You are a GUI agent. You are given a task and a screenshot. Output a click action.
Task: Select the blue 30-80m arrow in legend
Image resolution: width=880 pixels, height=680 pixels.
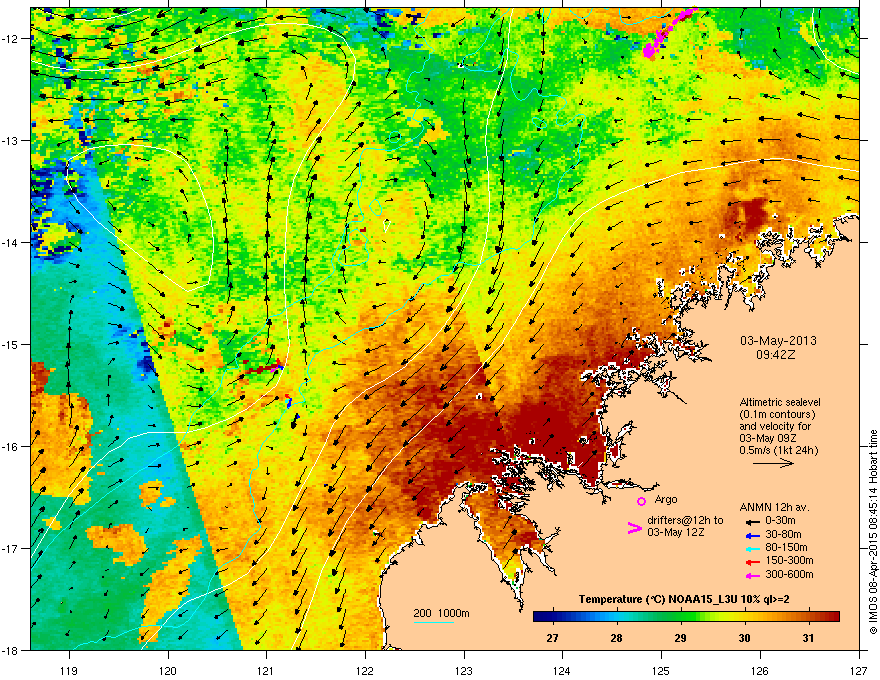pyautogui.click(x=753, y=535)
